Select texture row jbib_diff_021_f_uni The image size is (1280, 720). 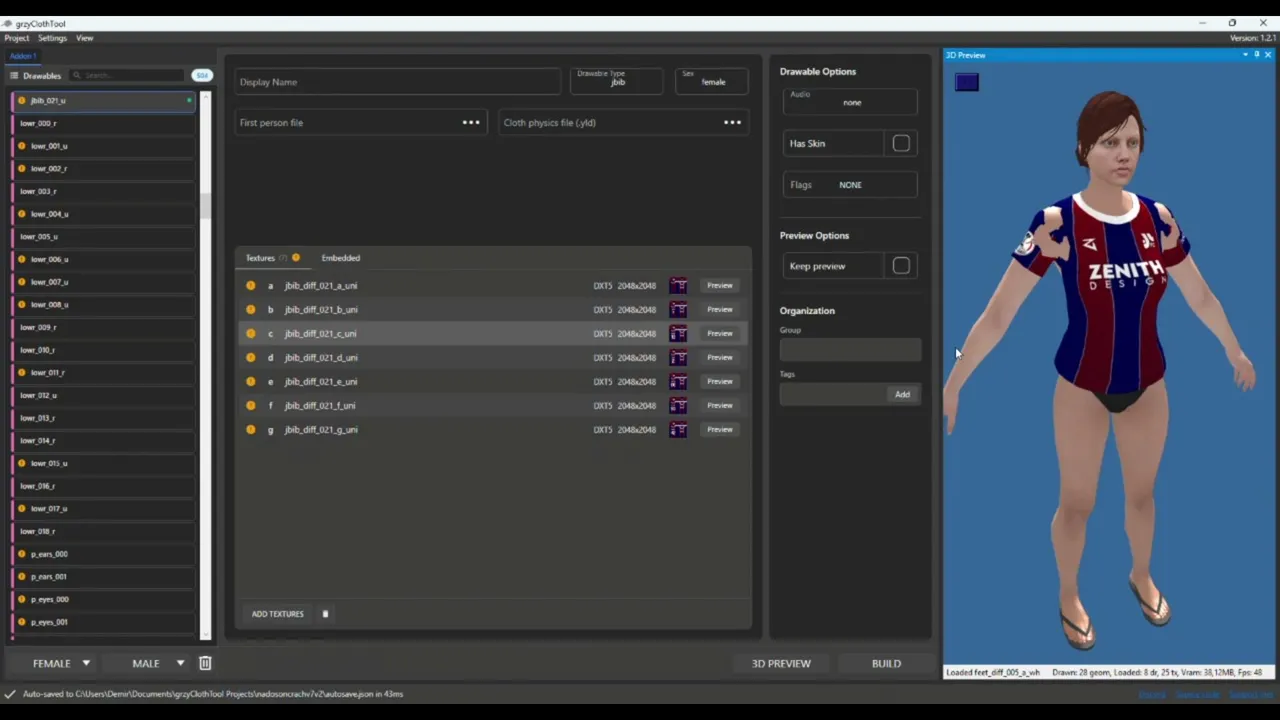point(493,406)
